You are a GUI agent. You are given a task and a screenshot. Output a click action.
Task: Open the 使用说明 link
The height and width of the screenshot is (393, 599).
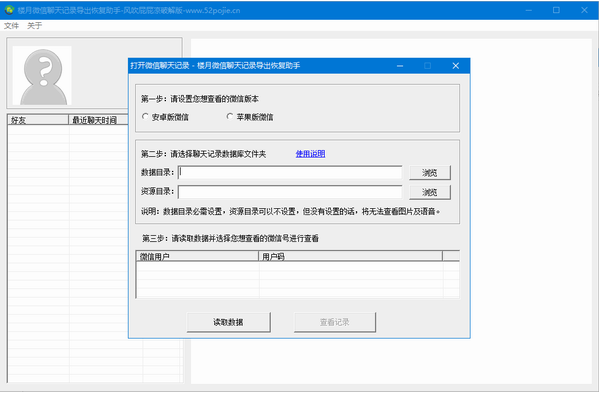click(310, 154)
